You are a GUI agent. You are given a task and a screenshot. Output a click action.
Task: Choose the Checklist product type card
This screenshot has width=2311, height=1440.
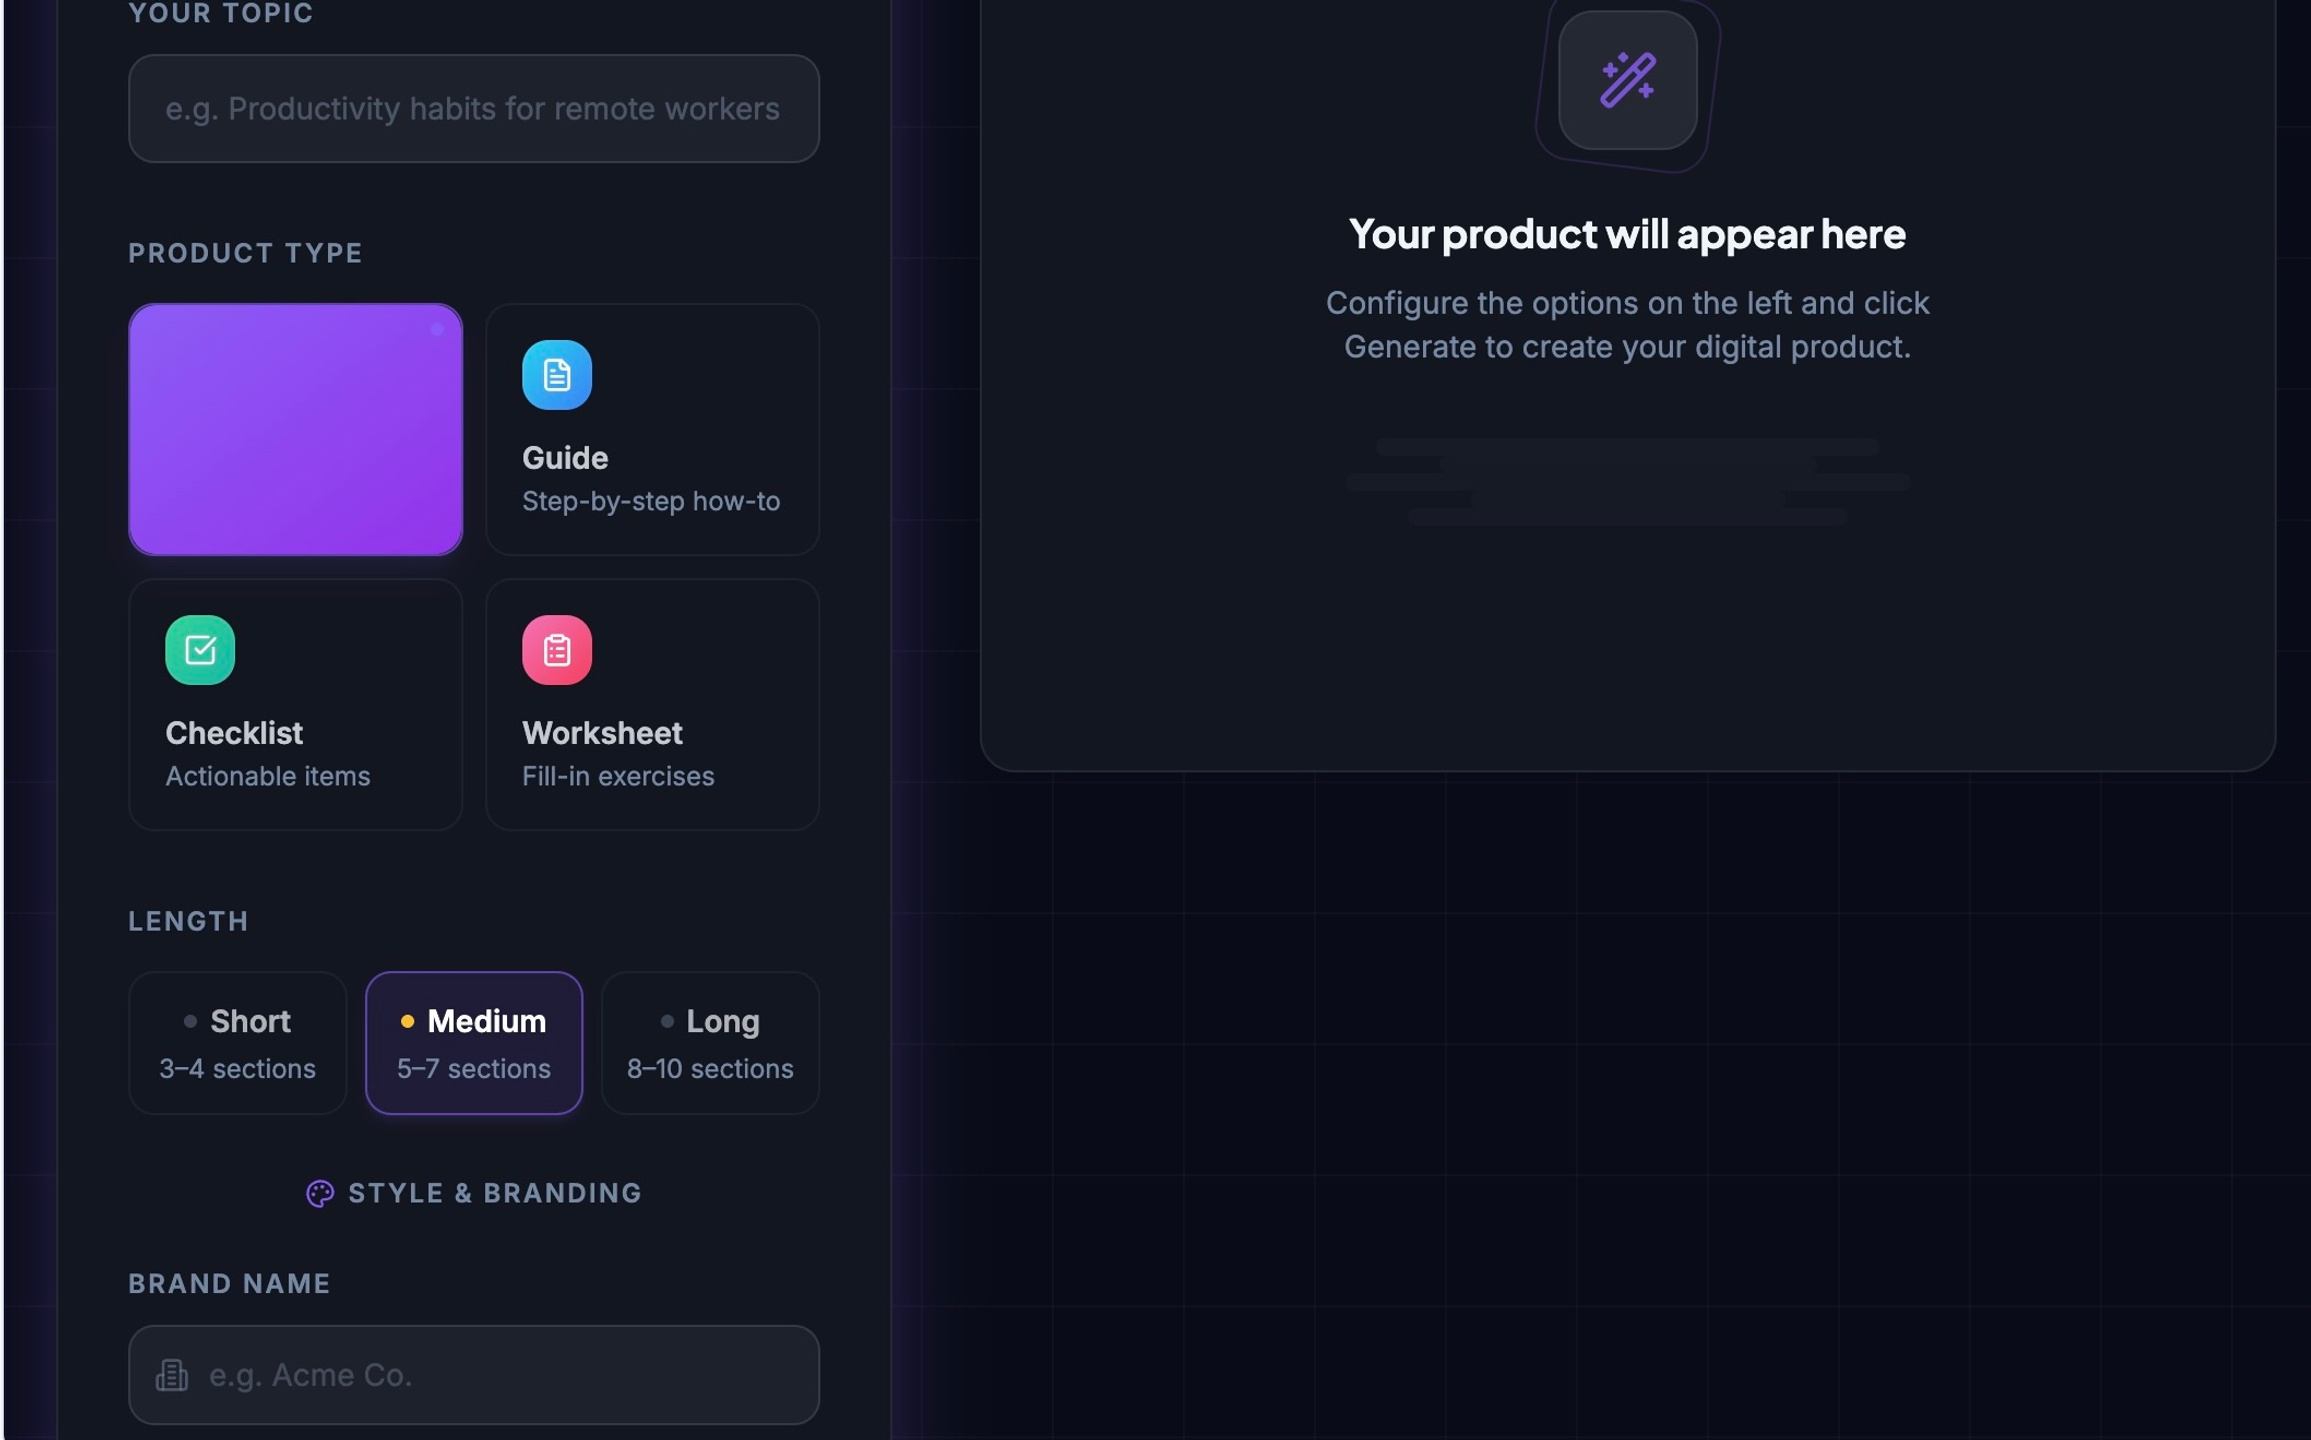tap(295, 704)
